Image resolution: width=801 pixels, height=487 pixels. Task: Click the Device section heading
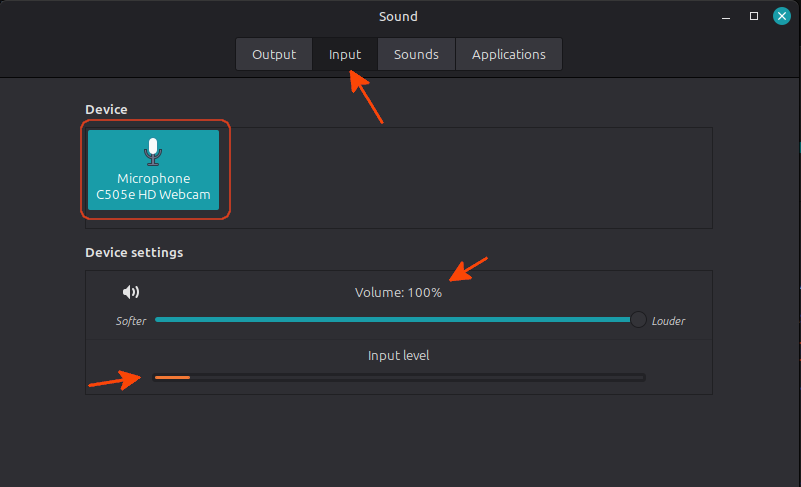point(106,108)
